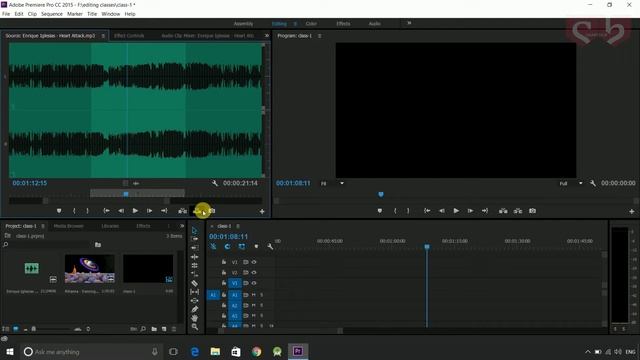The image size is (640, 360).
Task: Play the sequence in Program monitor
Action: (x=456, y=211)
